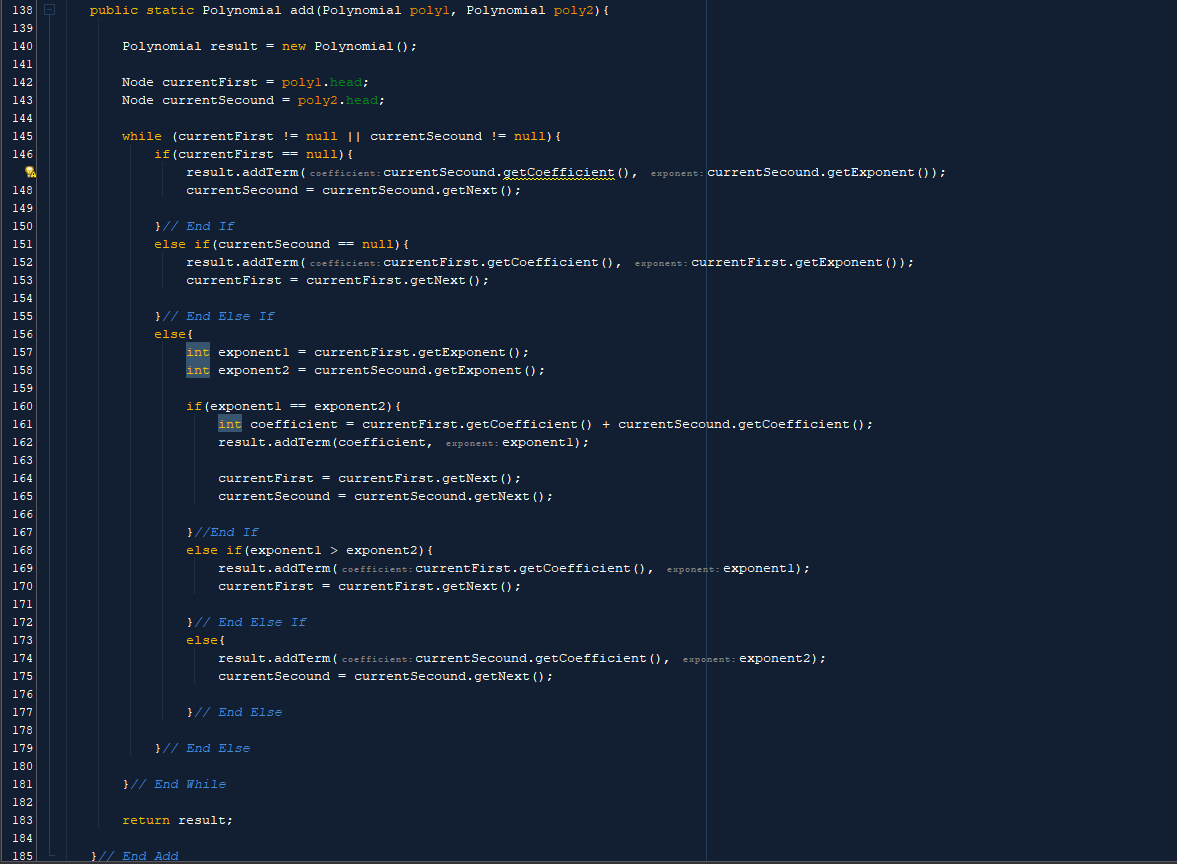Click the 'while' keyword on line 145

[142, 137]
